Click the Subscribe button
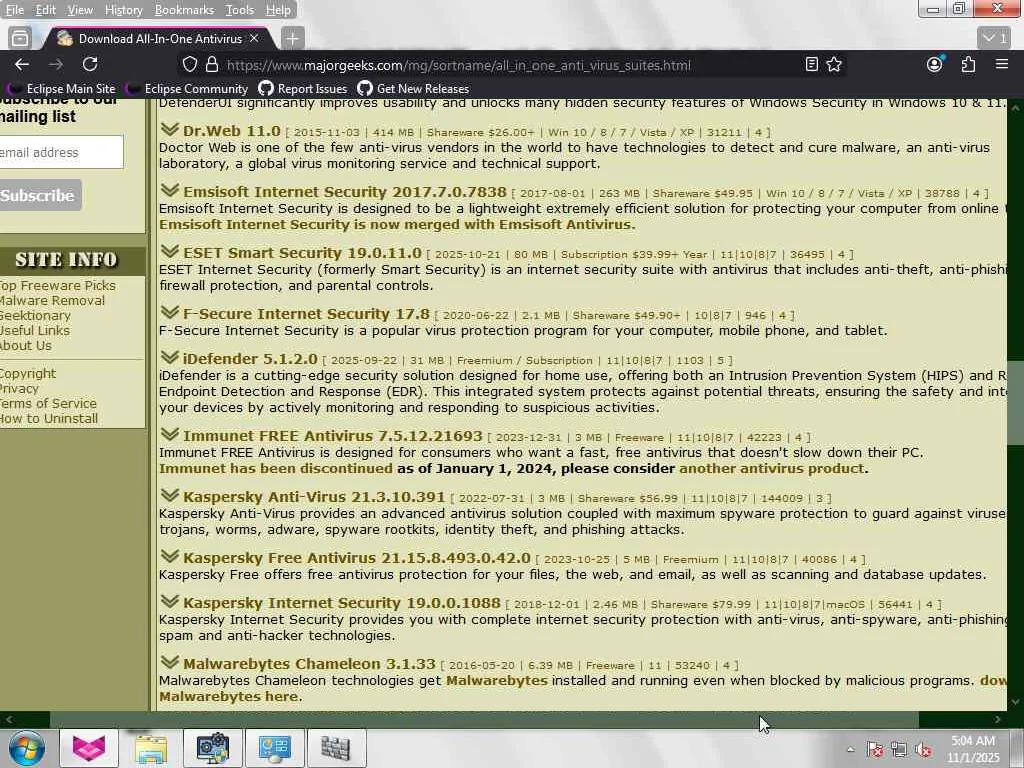The height and width of the screenshot is (768, 1024). tap(39, 195)
